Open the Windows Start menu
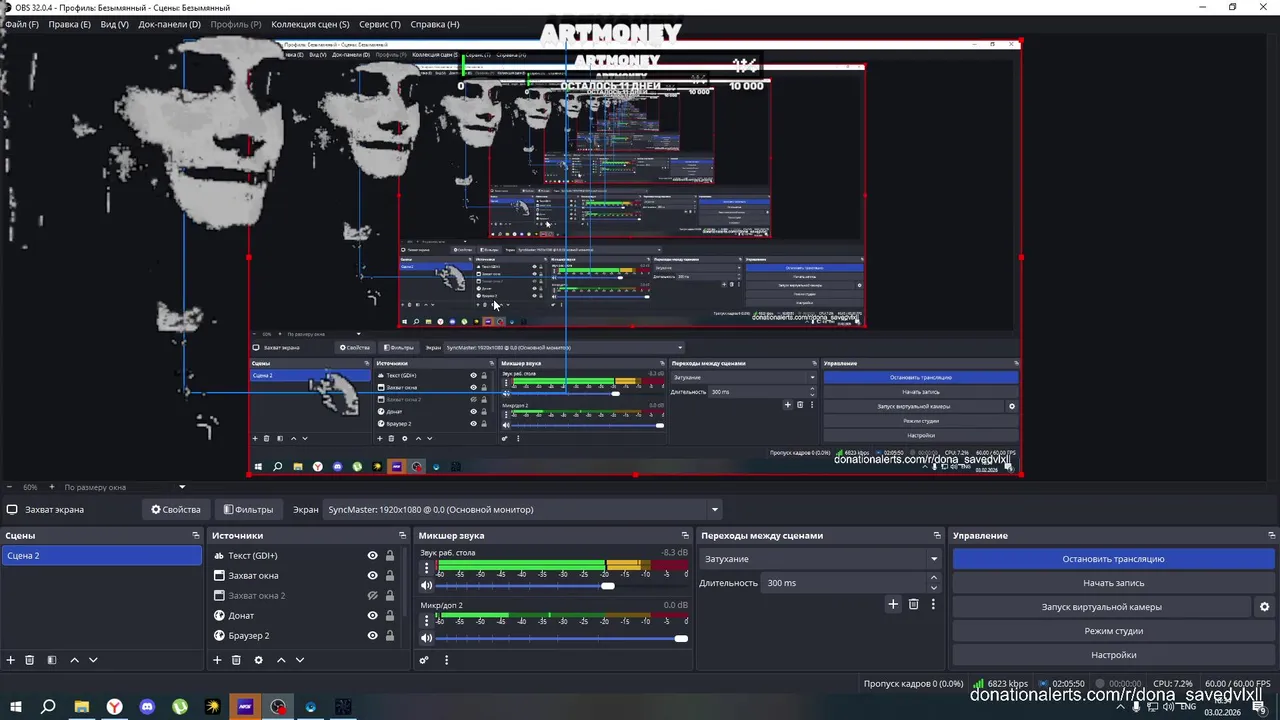 point(15,707)
